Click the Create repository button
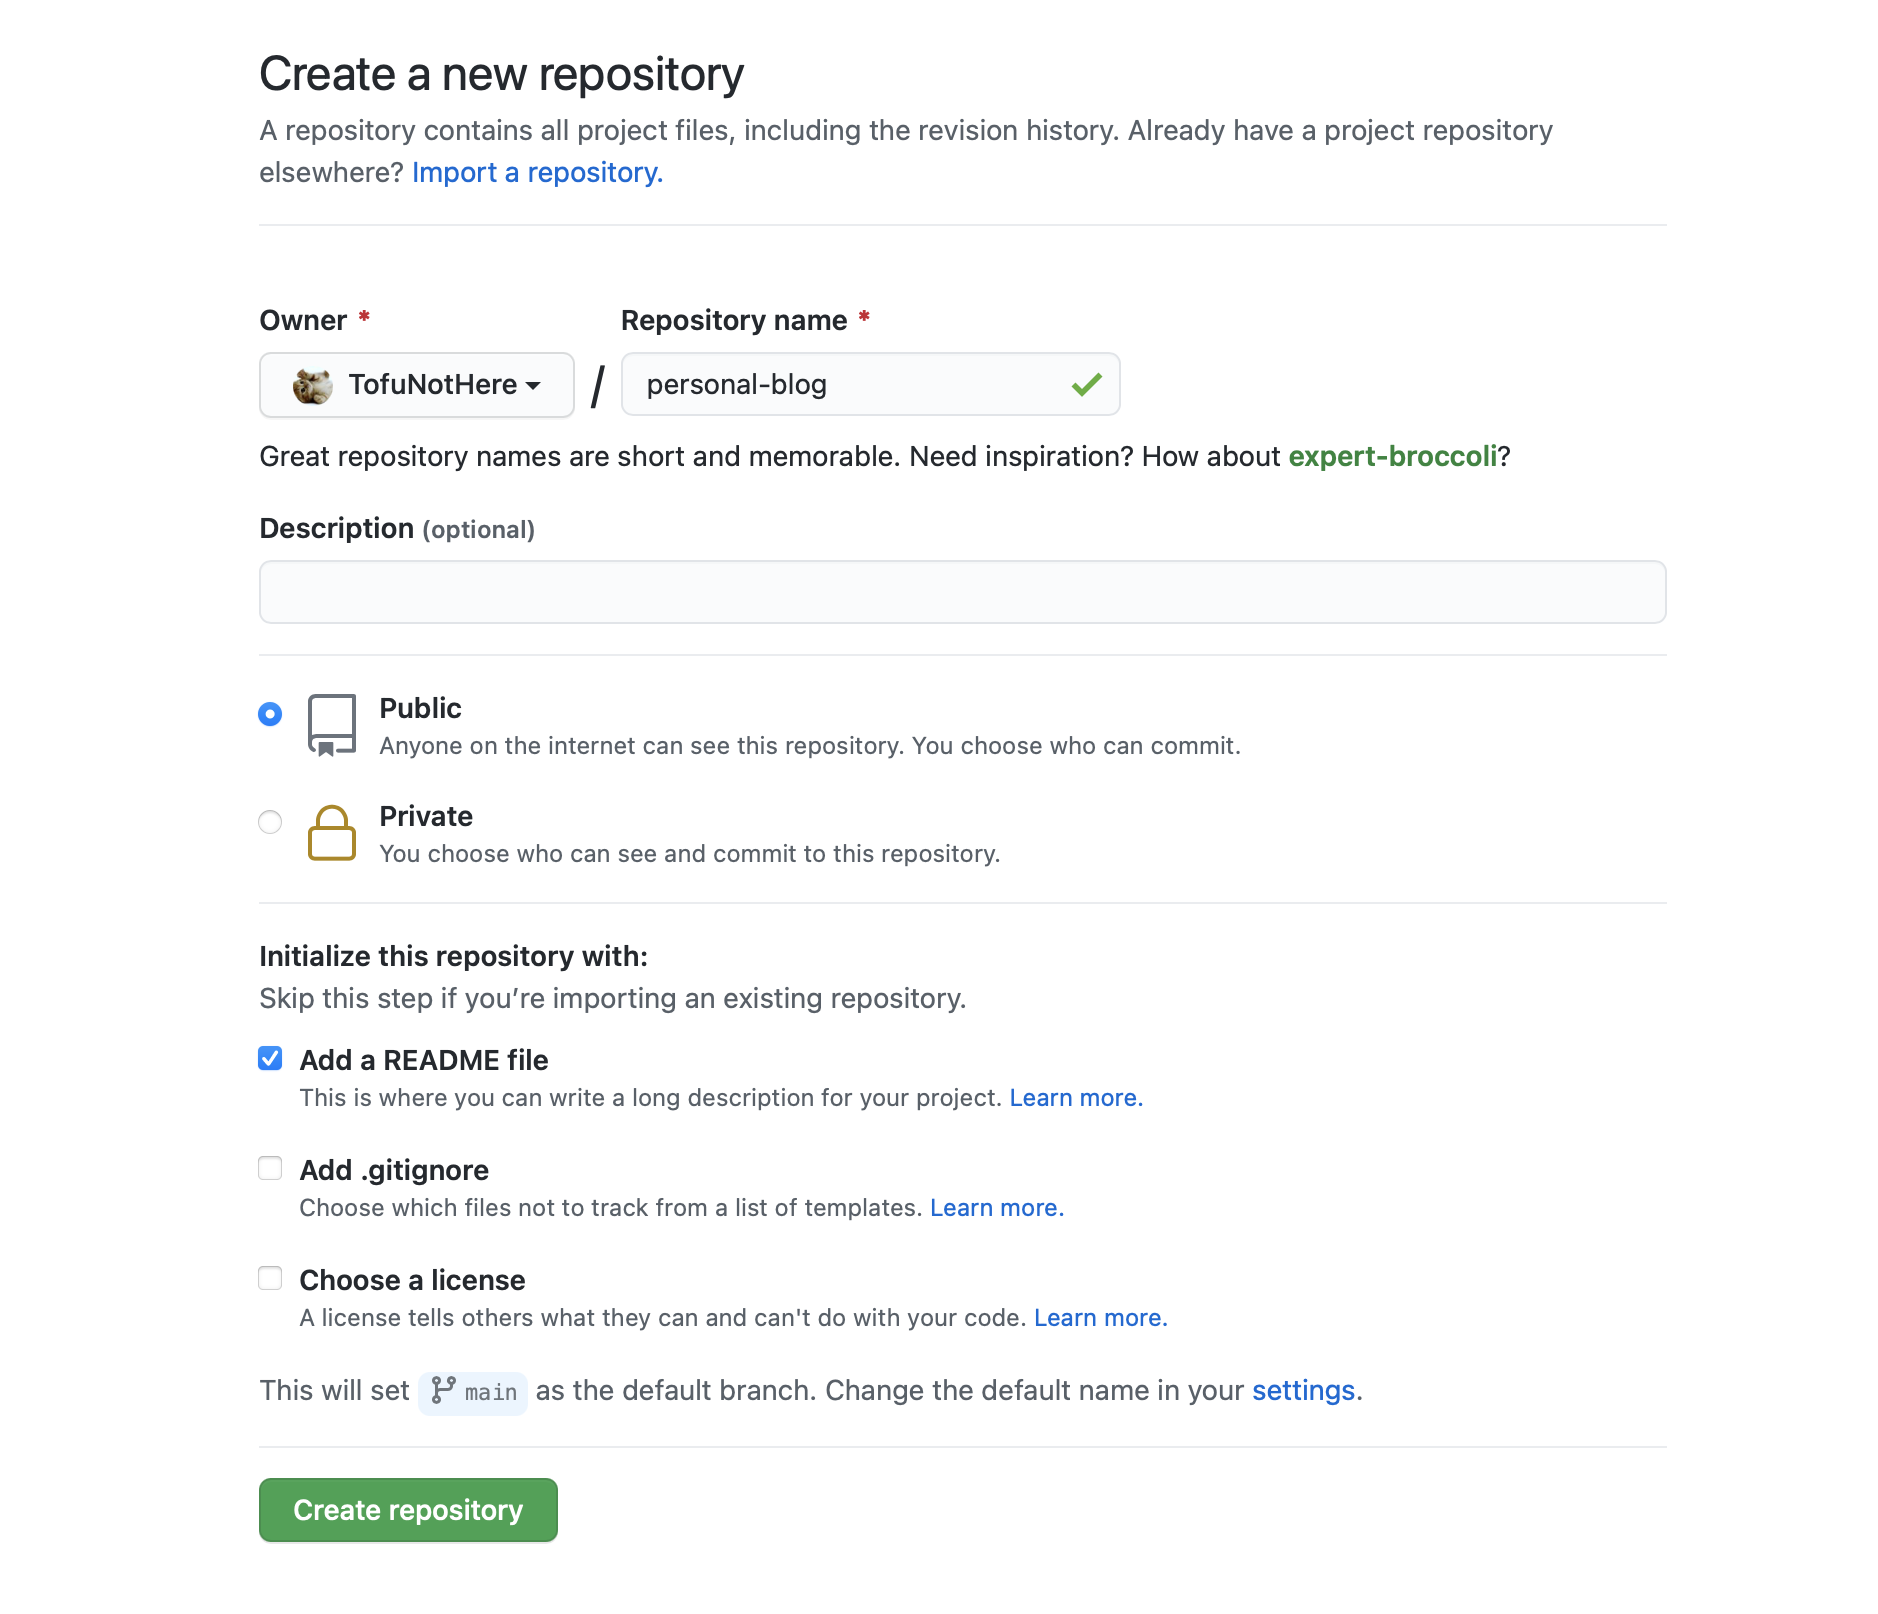Viewport: 1878px width, 1614px height. (x=408, y=1510)
